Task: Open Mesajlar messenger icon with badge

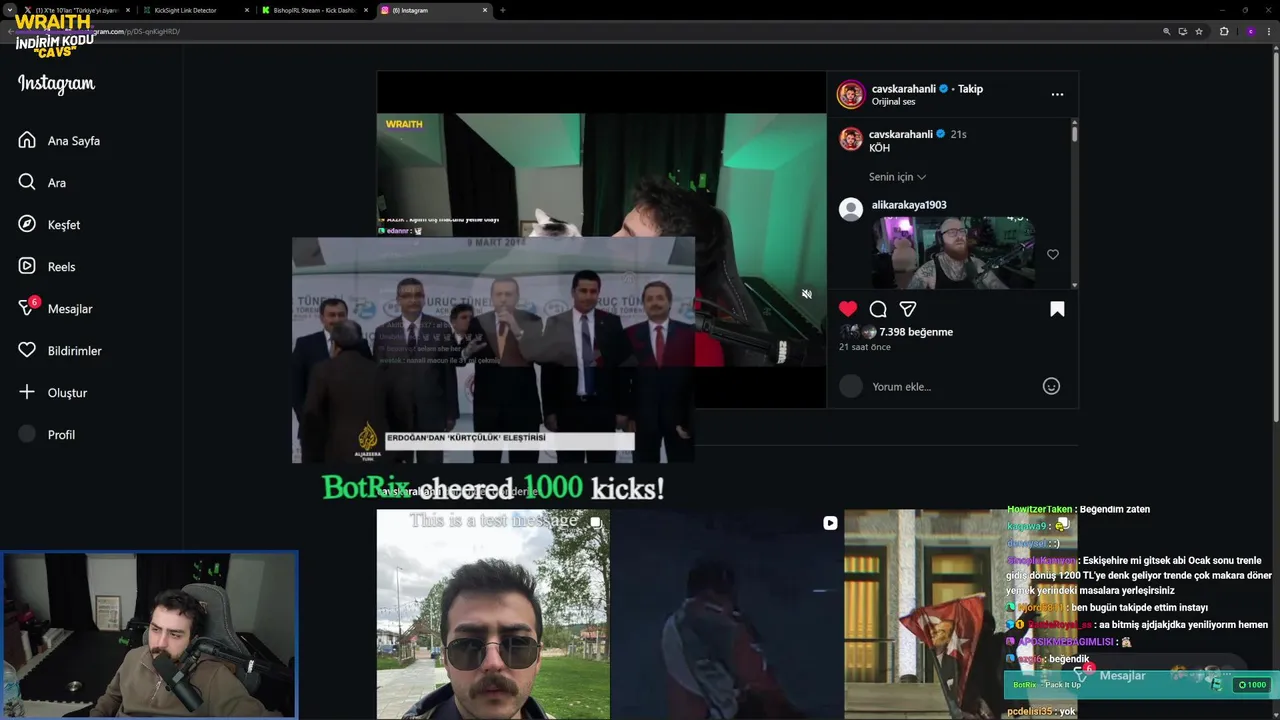Action: coord(28,307)
